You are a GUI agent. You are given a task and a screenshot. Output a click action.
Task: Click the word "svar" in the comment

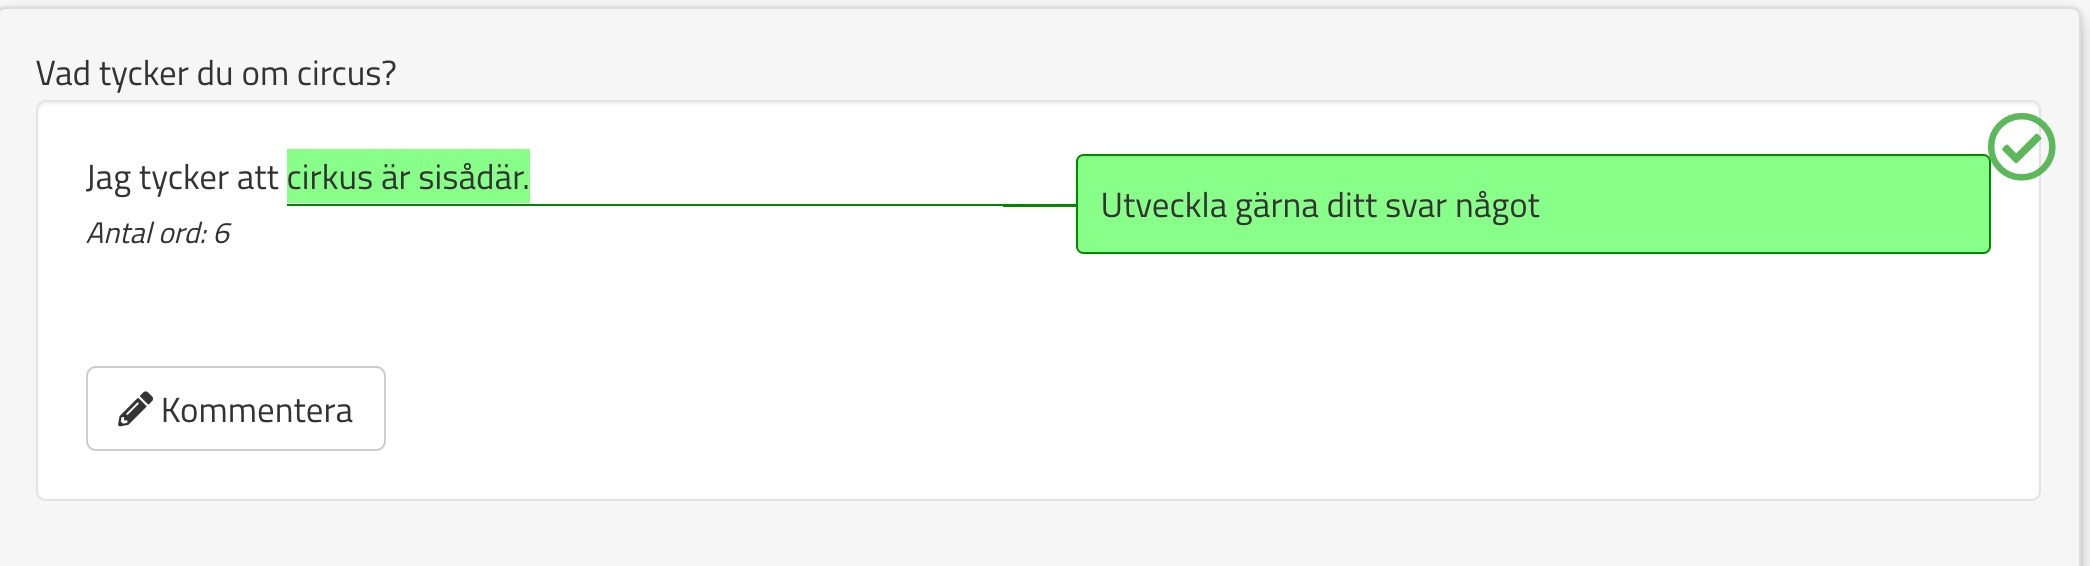click(1415, 206)
